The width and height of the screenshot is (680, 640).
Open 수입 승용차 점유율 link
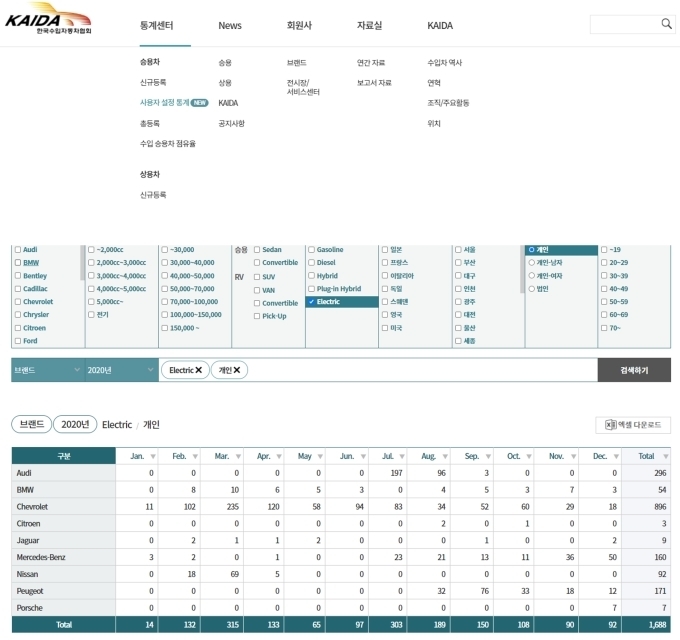coord(168,144)
